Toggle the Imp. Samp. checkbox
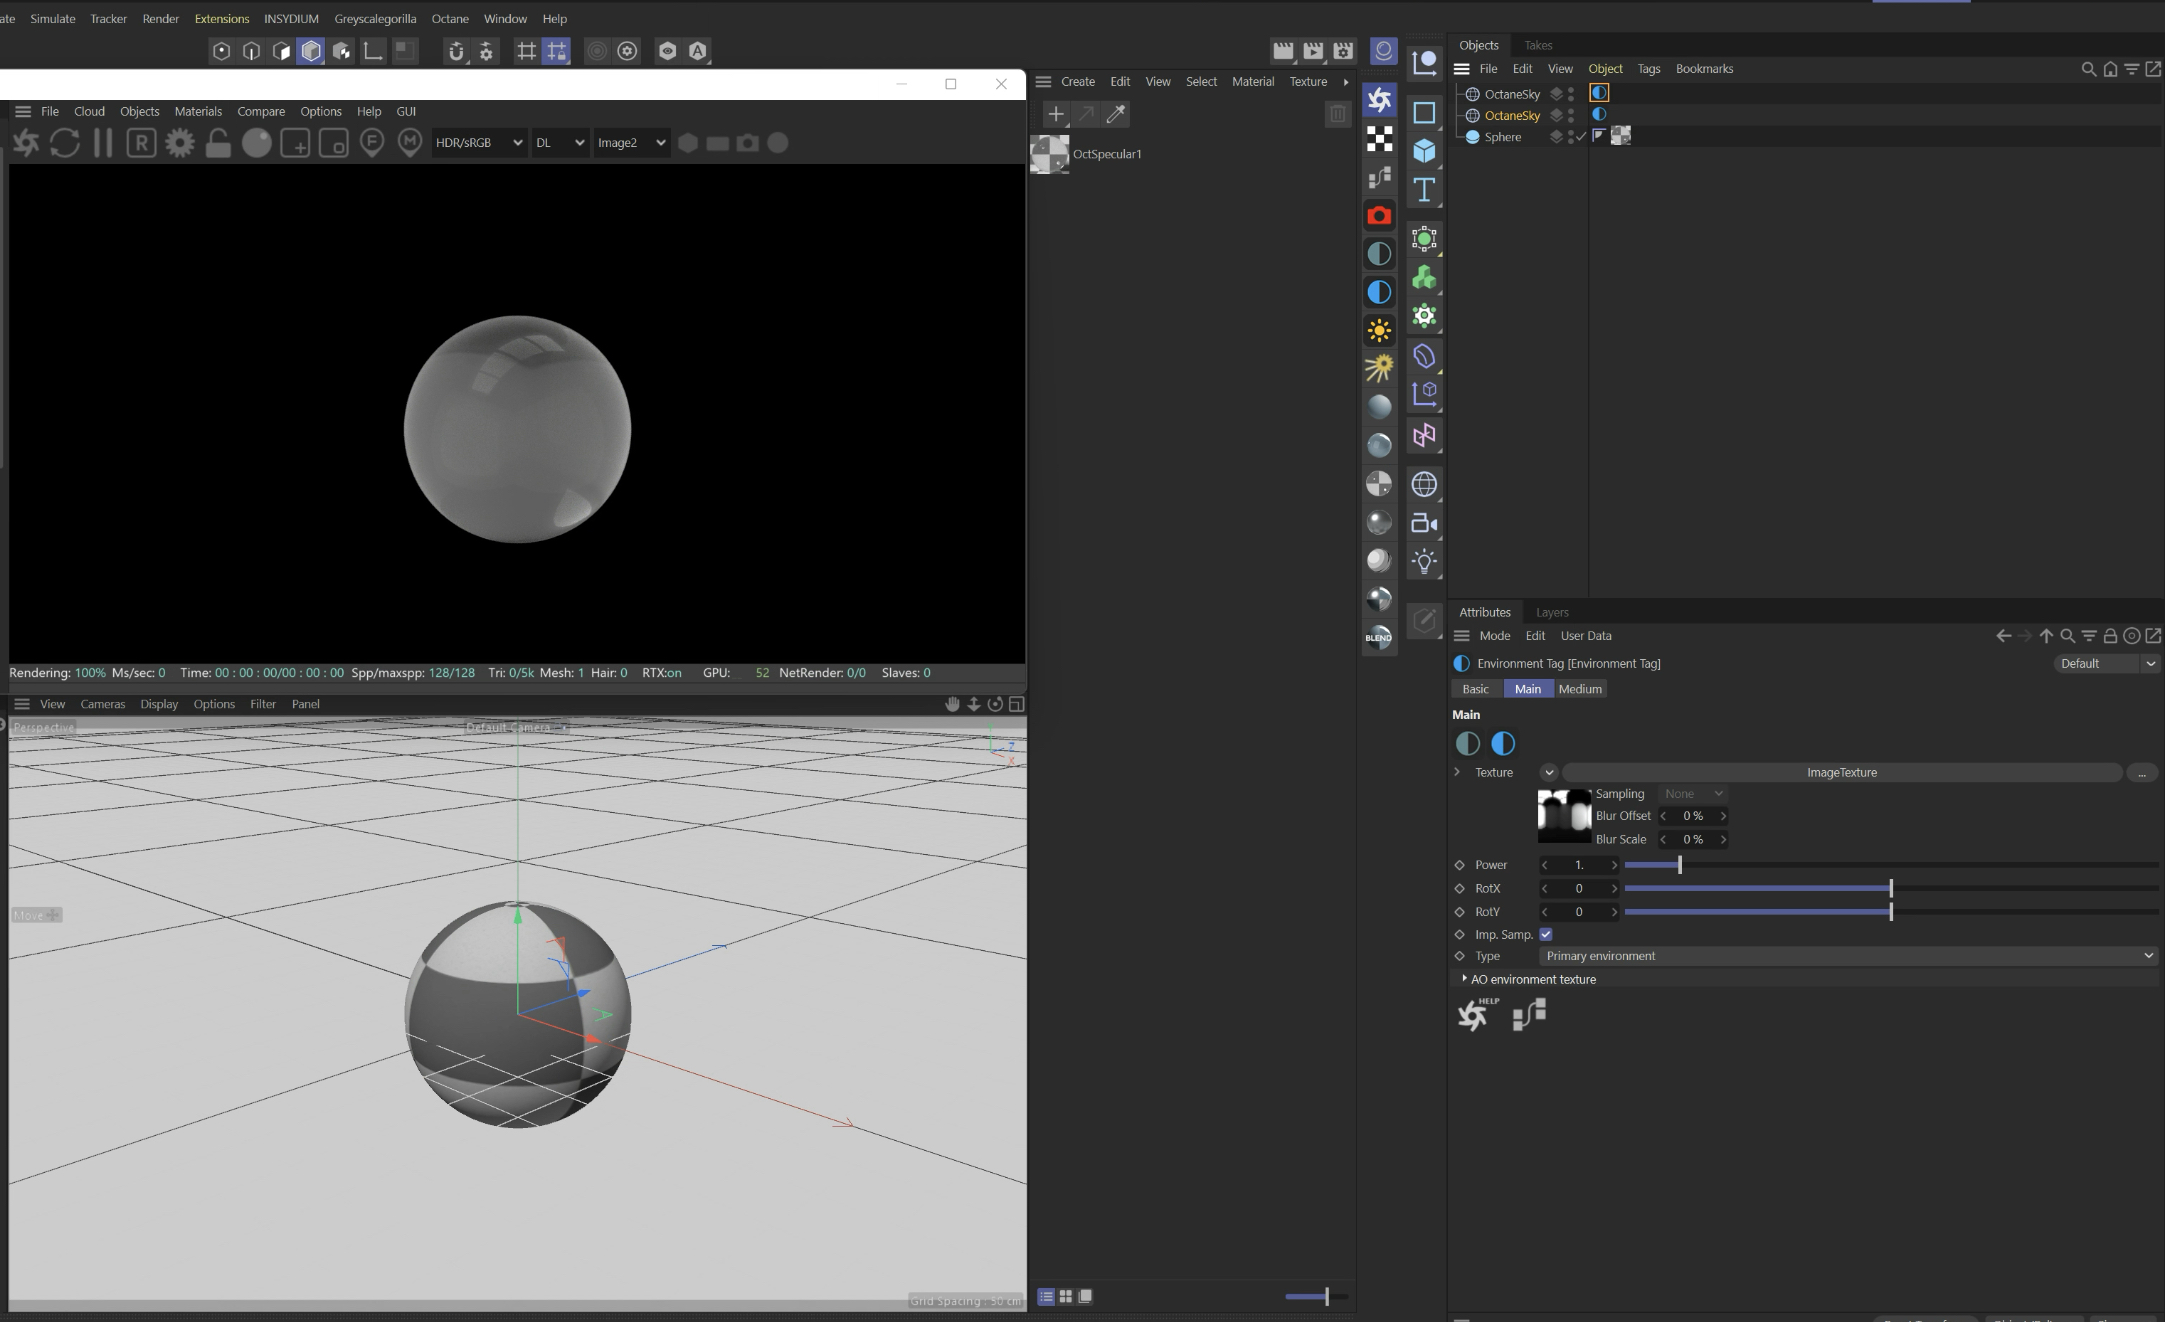 tap(1546, 934)
